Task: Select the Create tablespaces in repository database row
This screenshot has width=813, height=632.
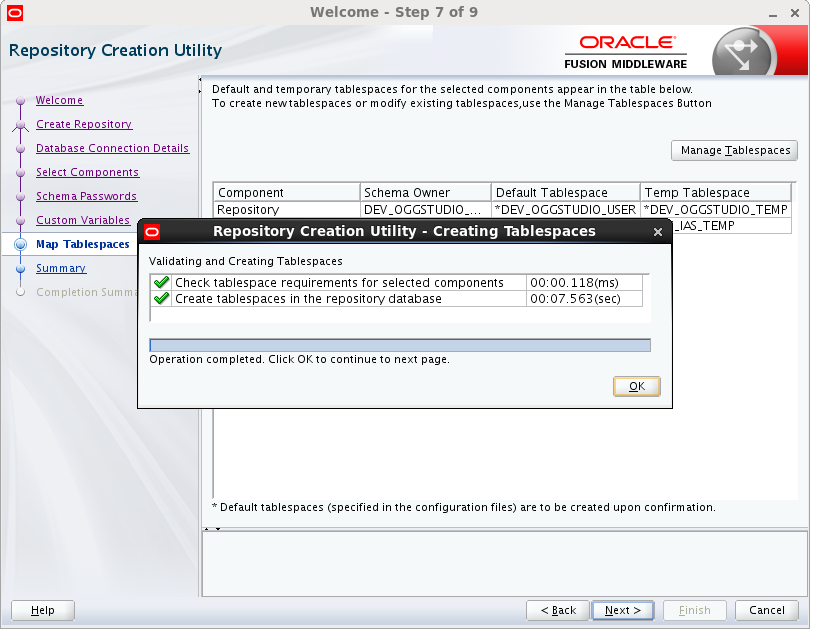Action: (x=396, y=299)
